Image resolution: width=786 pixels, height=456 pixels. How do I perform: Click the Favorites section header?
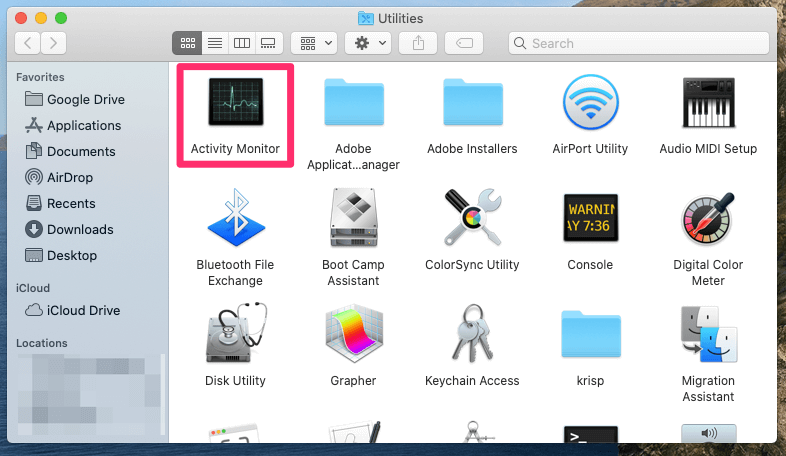click(x=40, y=77)
